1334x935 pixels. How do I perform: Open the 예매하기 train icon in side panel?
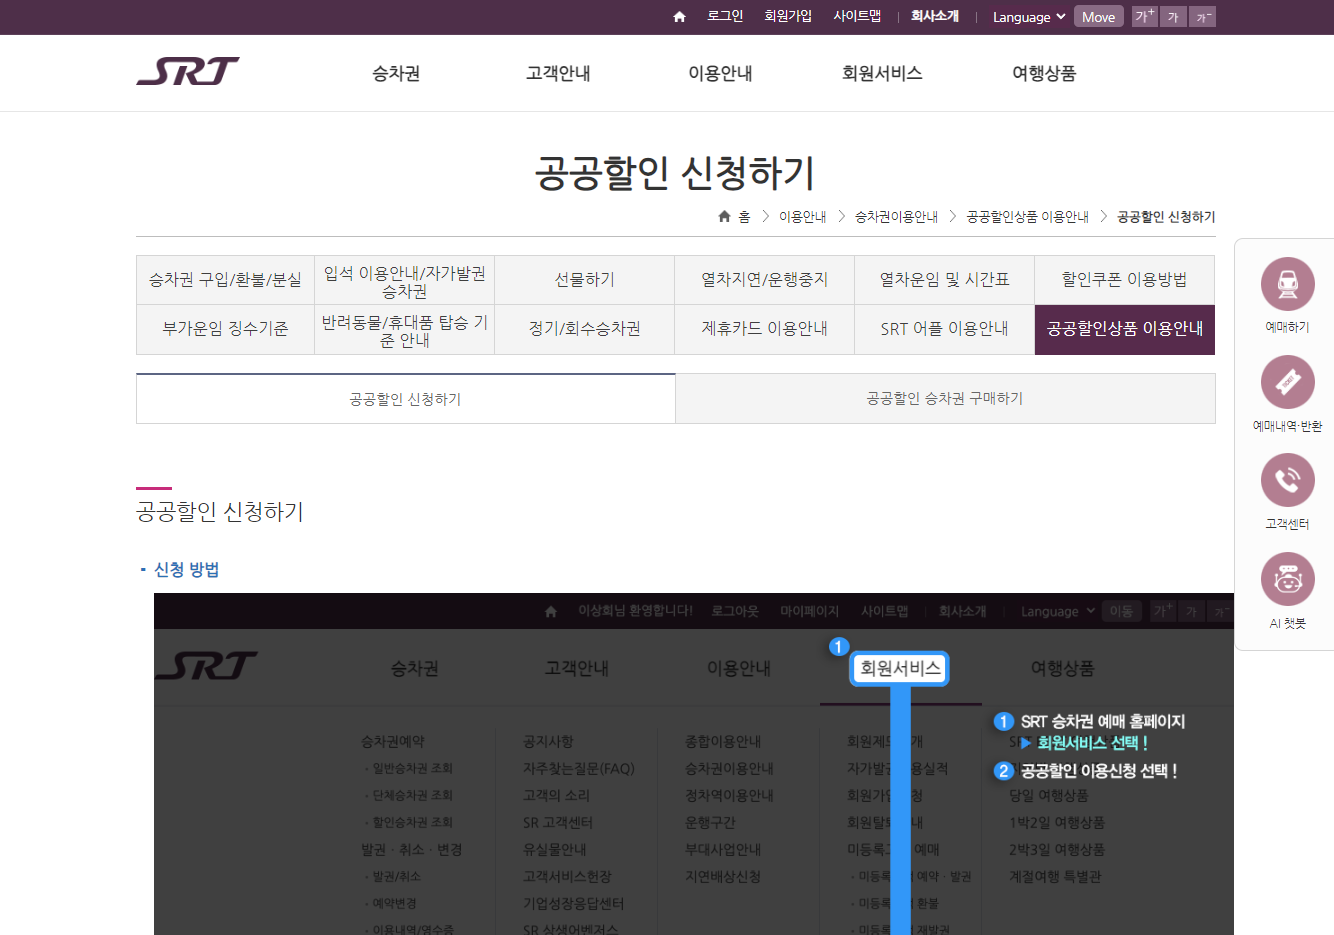pos(1287,284)
